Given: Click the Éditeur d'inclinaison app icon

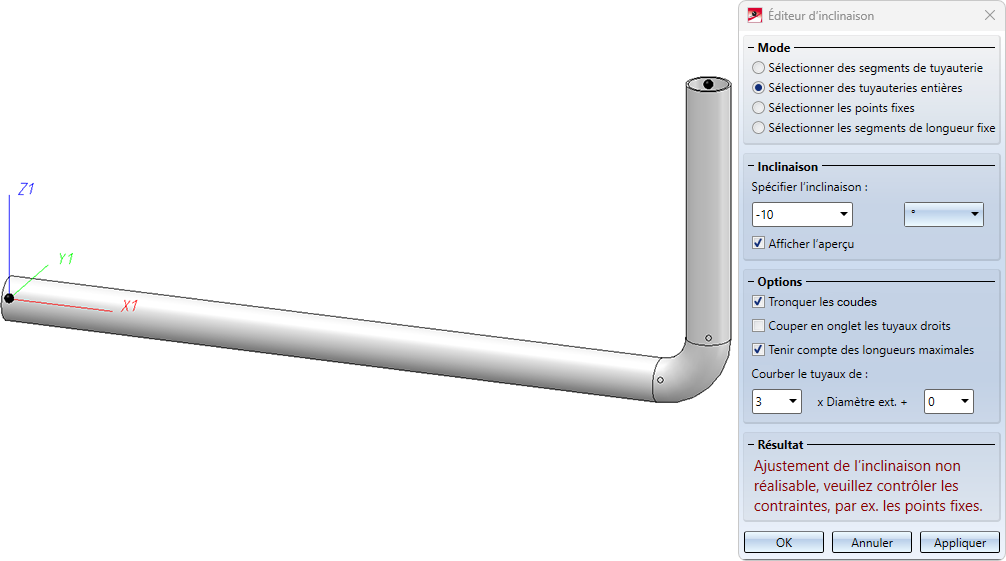Looking at the screenshot, I should pyautogui.click(x=754, y=15).
